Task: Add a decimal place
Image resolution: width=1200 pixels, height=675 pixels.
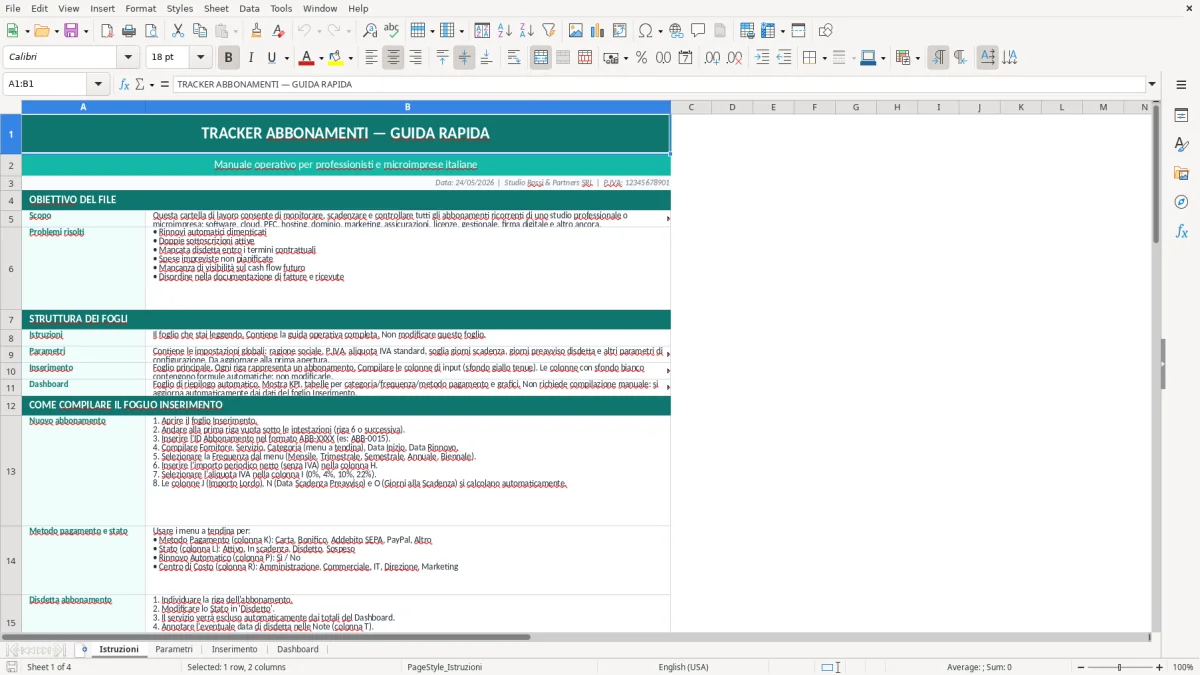Action: [x=712, y=58]
